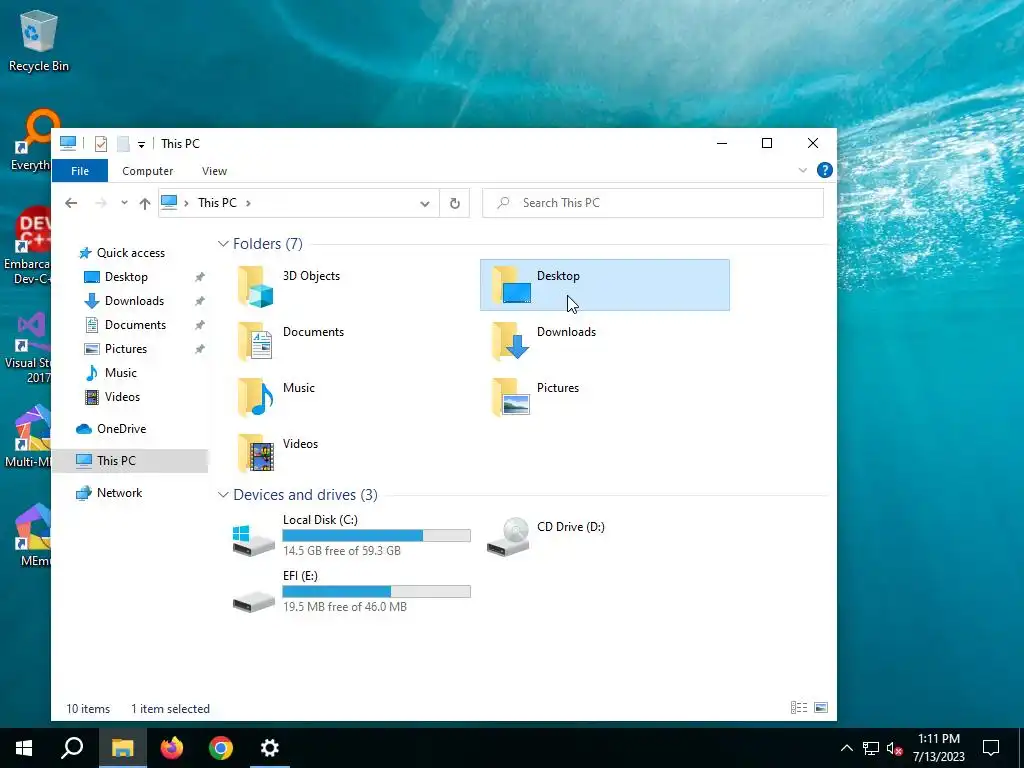Click Local Disk (C:) usage bar

[376, 536]
